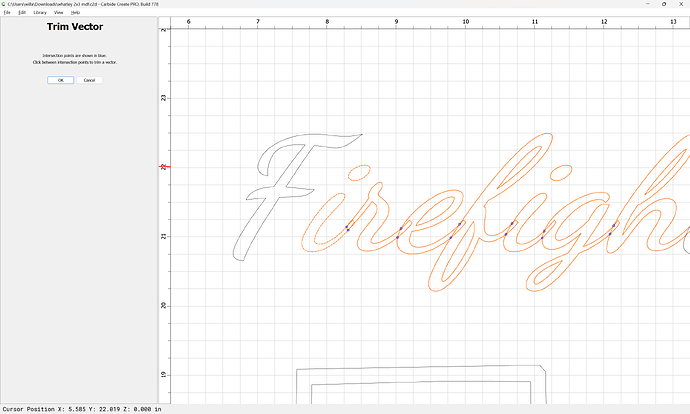Open the Help menu
This screenshot has height=414, width=690.
74,12
